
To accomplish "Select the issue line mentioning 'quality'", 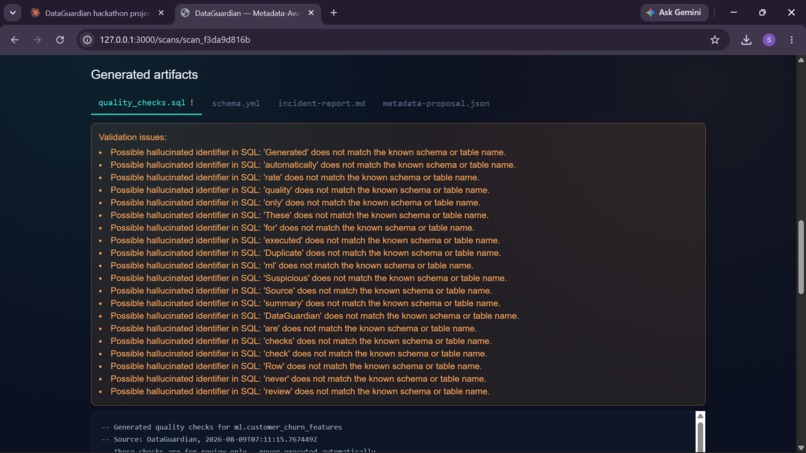I will 300,190.
